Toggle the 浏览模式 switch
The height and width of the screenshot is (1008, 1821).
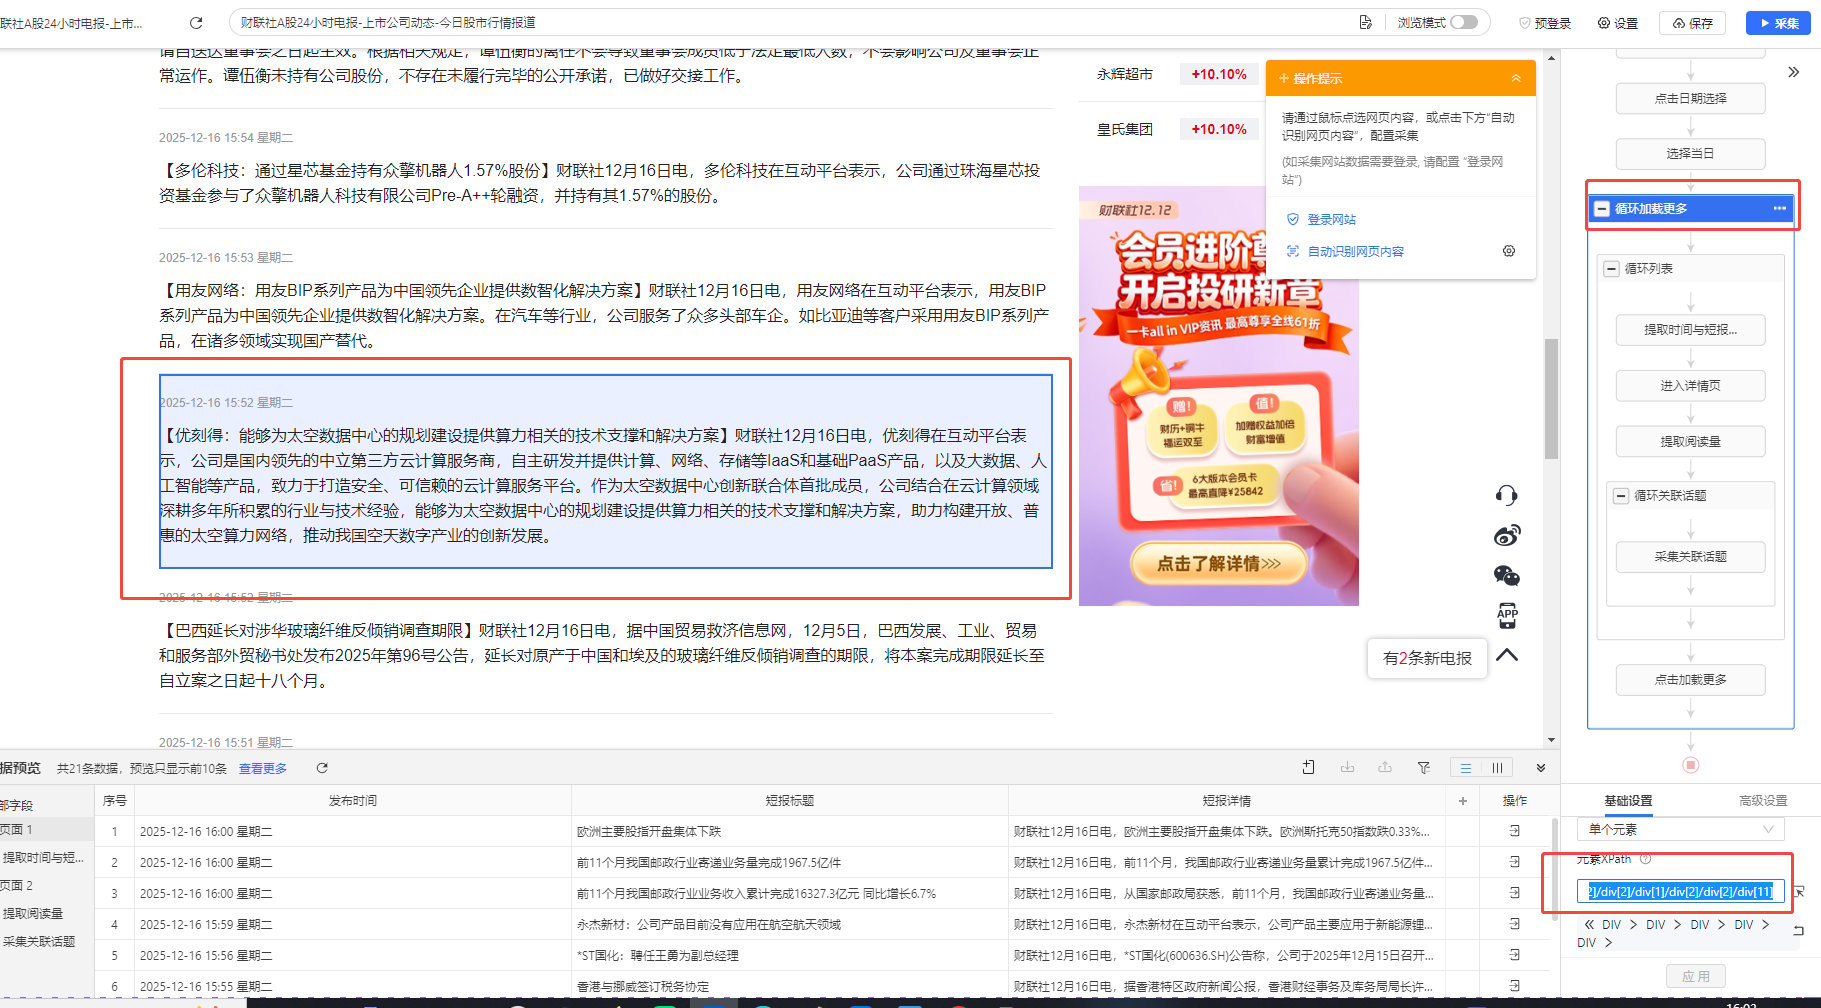tap(1464, 22)
